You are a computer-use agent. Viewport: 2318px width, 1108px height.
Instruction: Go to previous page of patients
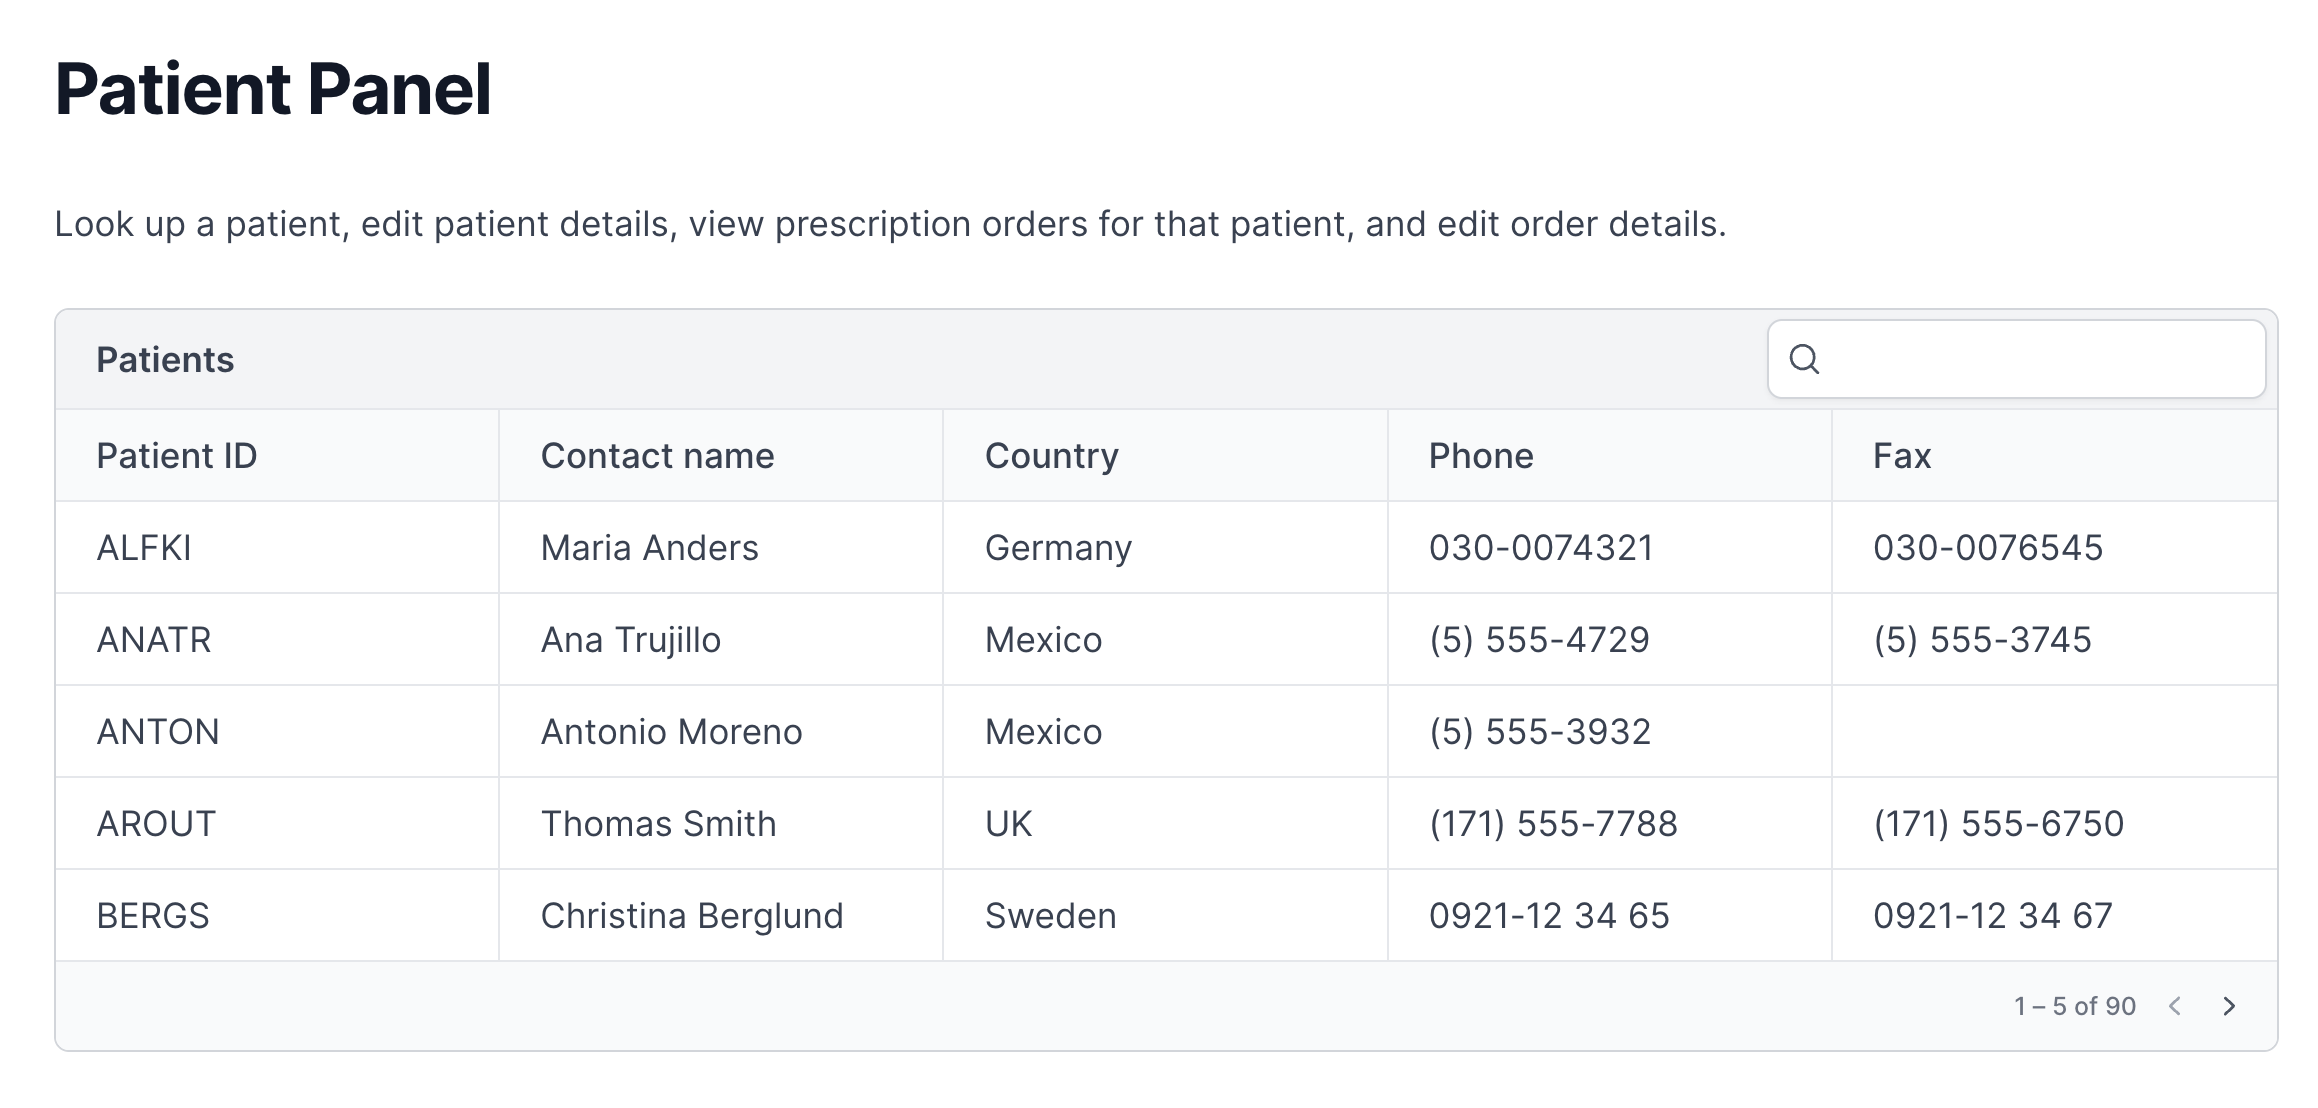coord(2175,1006)
